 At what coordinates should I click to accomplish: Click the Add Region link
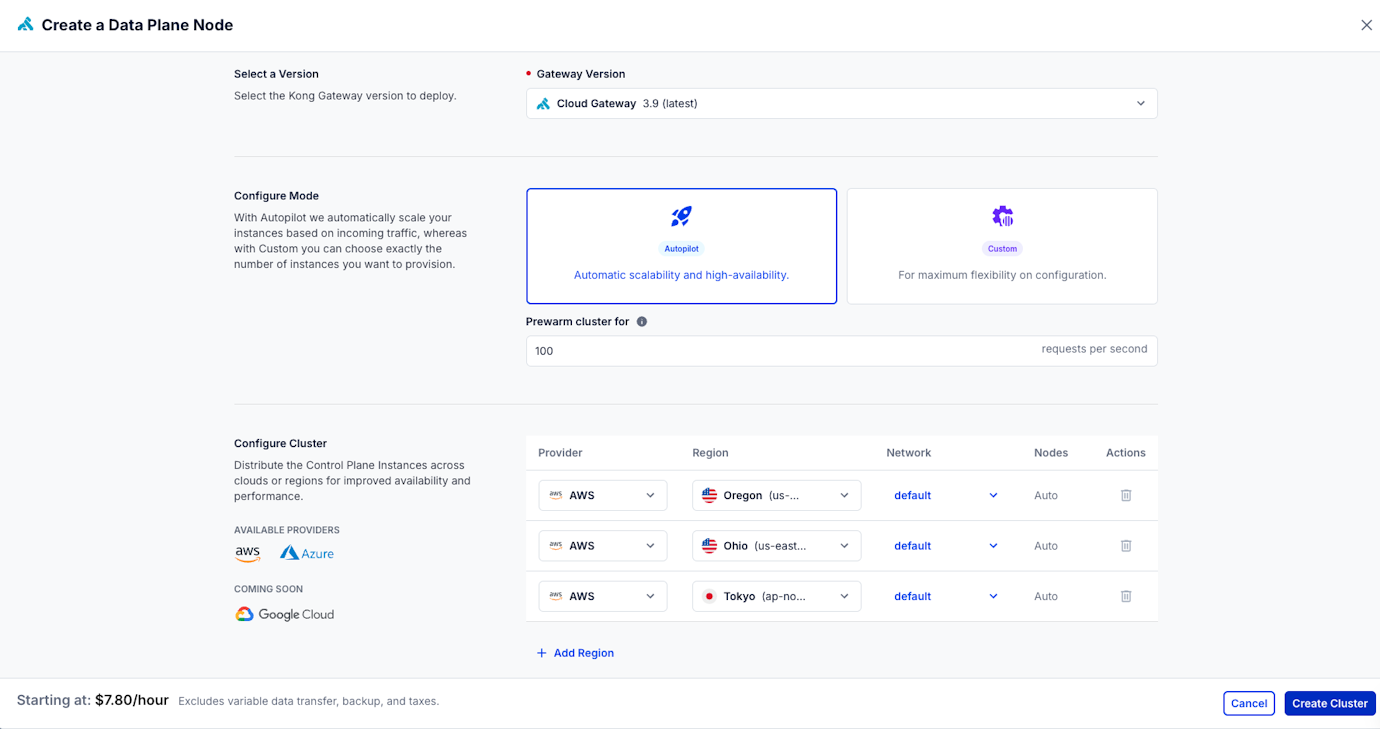pyautogui.click(x=575, y=652)
